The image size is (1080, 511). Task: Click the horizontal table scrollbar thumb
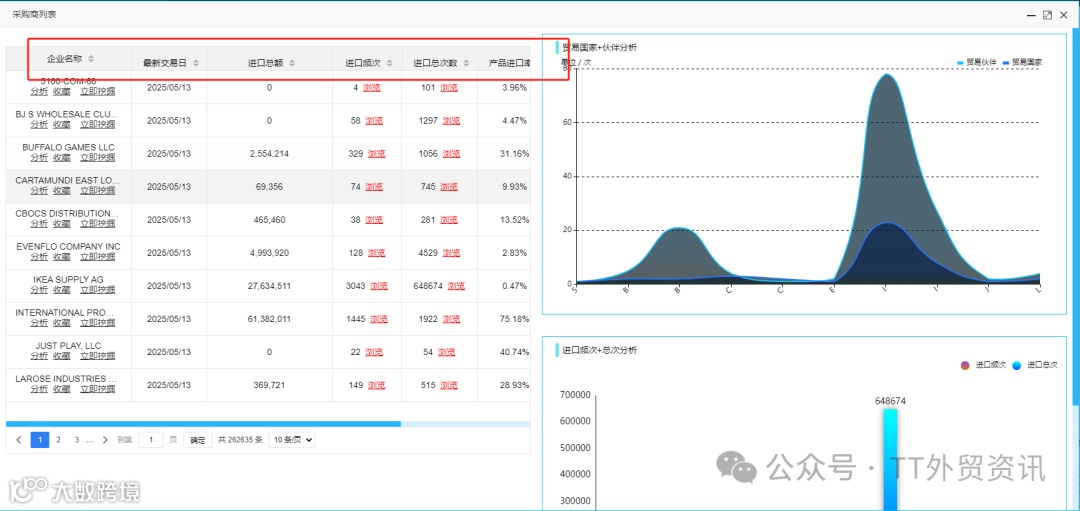pyautogui.click(x=203, y=424)
